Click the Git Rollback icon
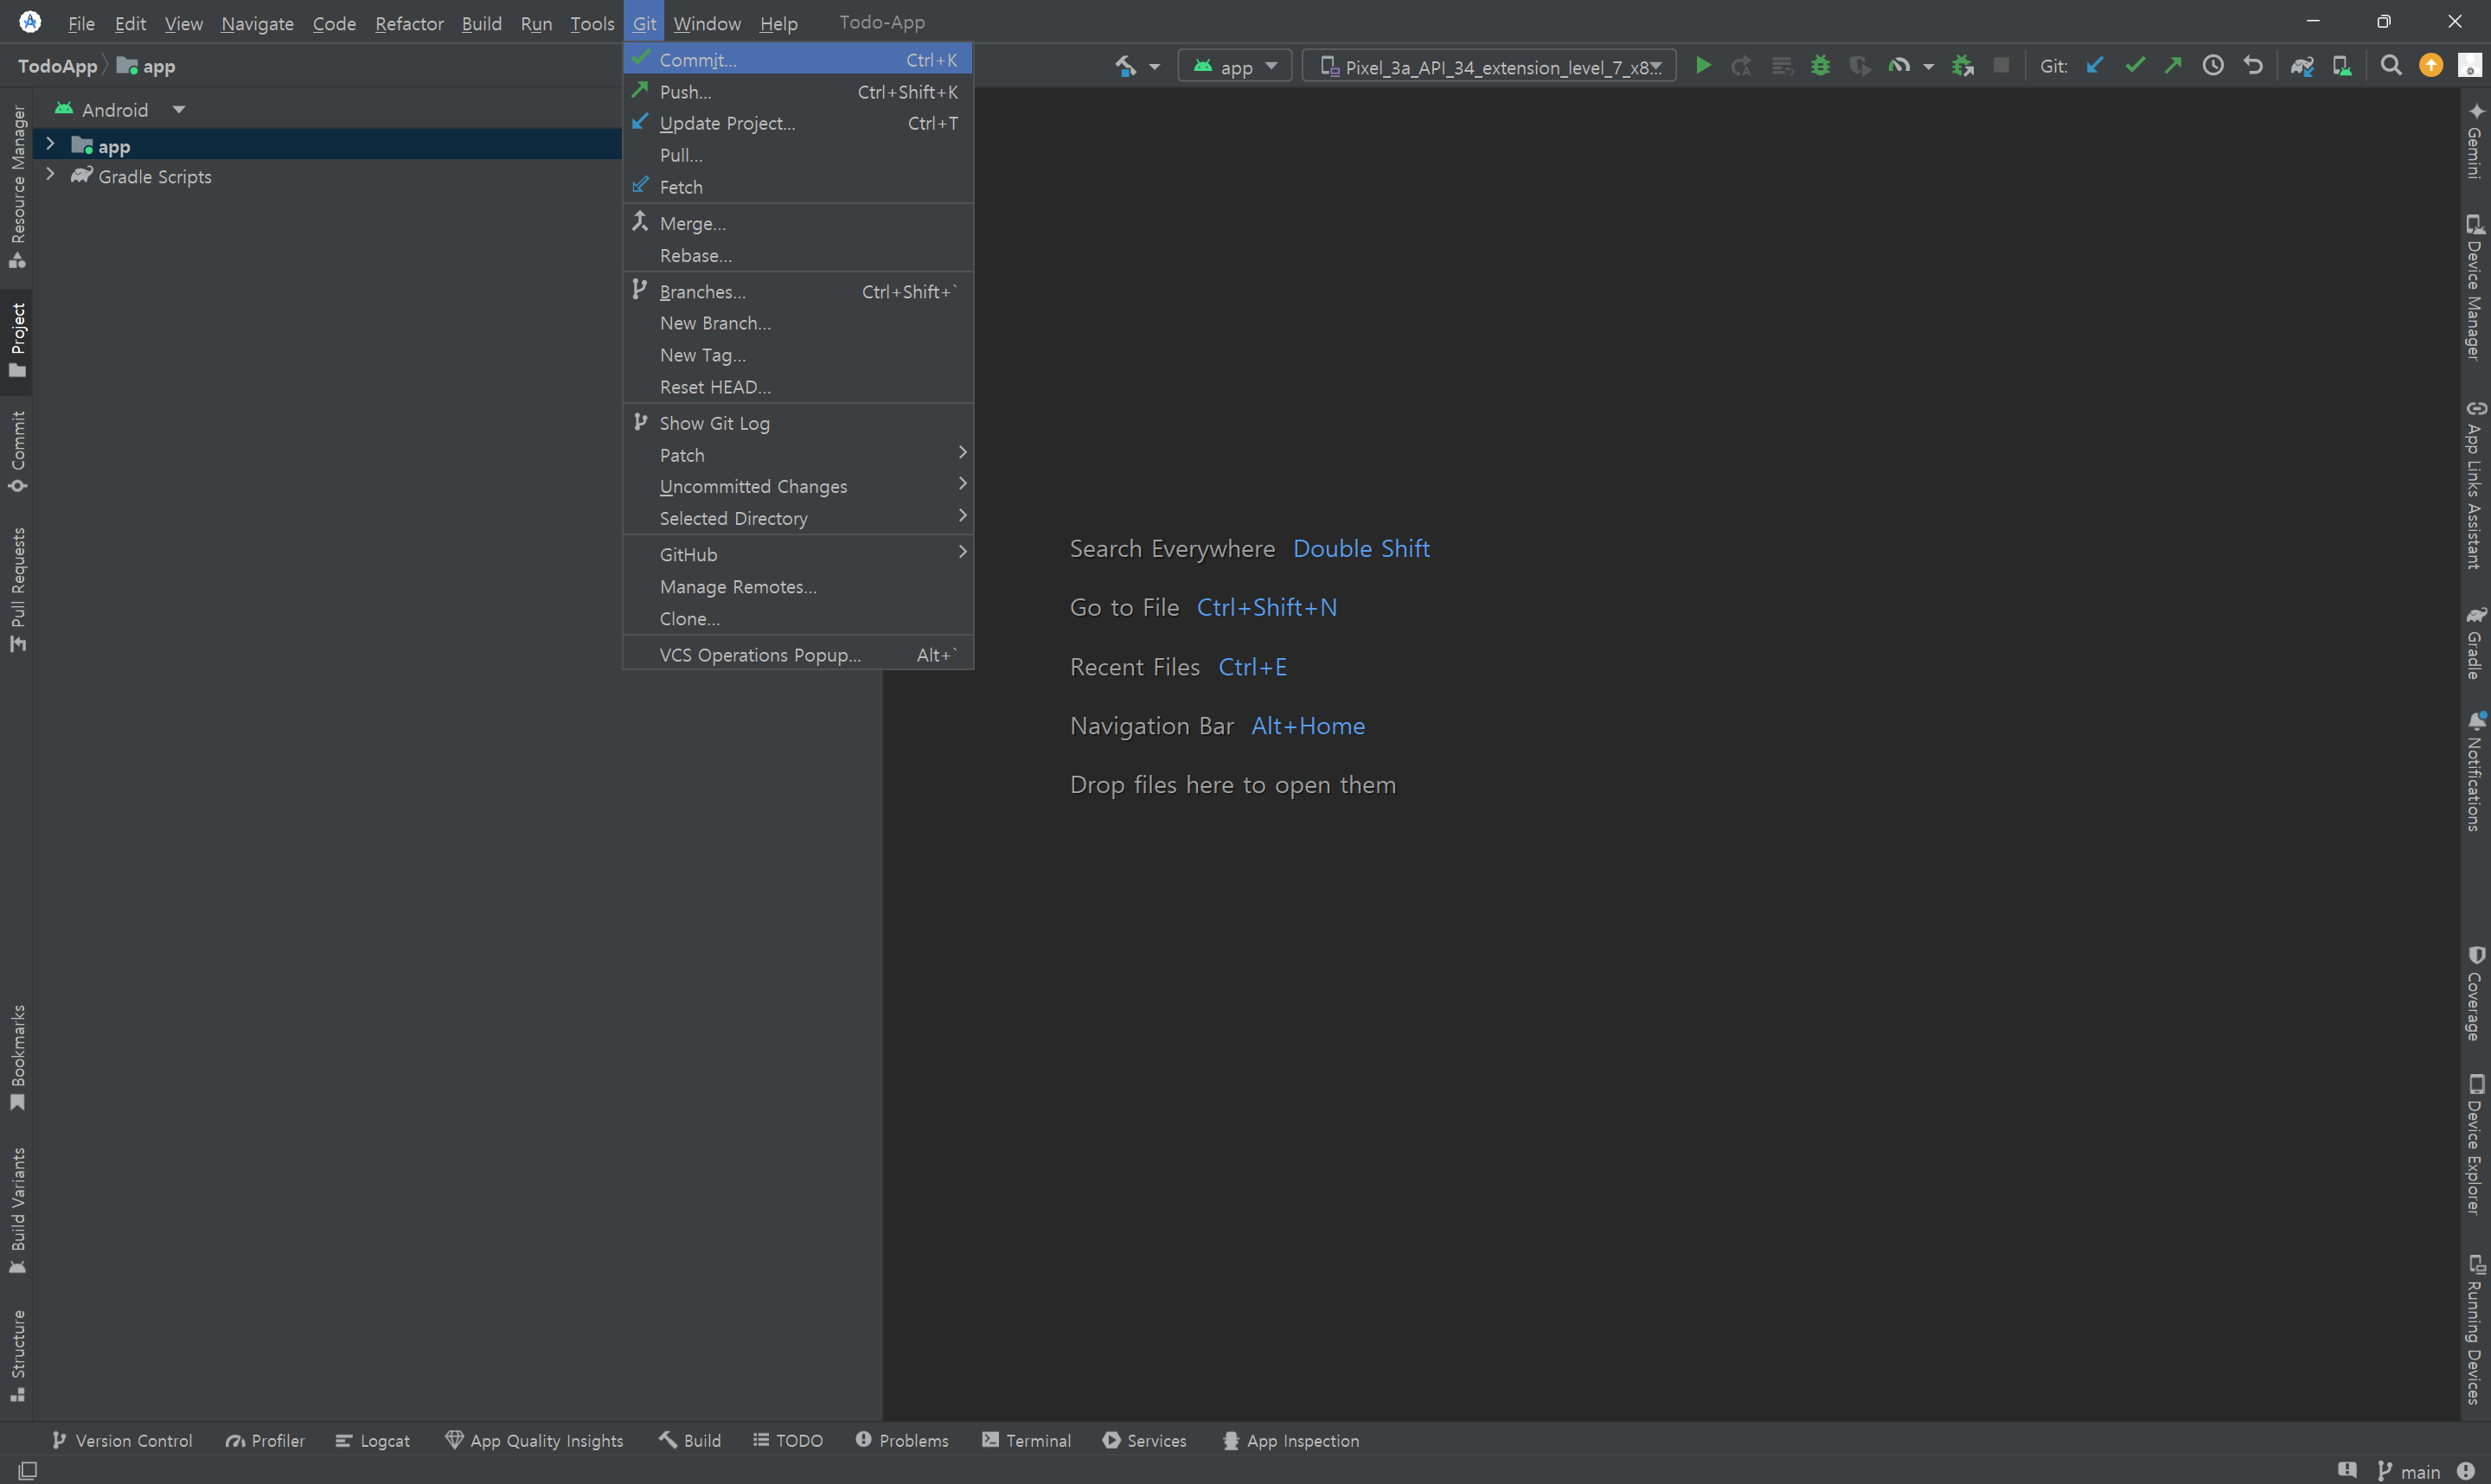 click(x=2253, y=66)
